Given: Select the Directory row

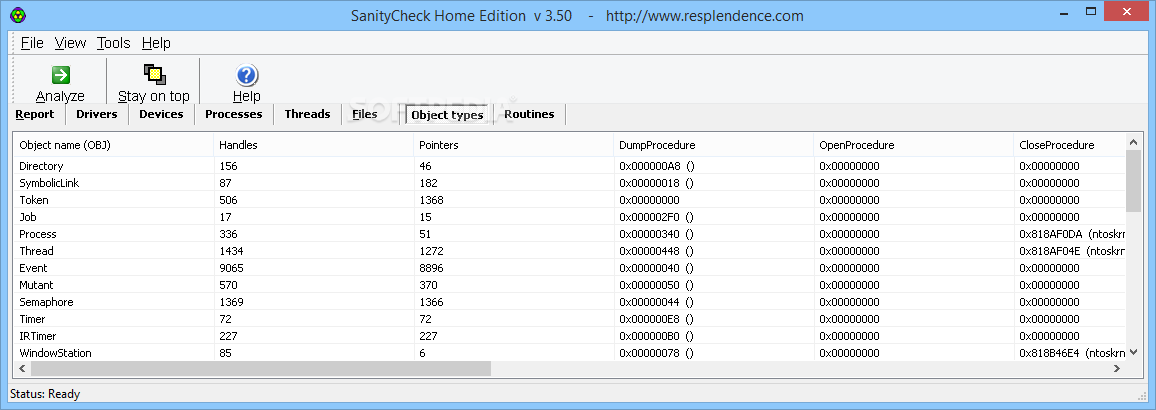Looking at the screenshot, I should pyautogui.click(x=570, y=166).
